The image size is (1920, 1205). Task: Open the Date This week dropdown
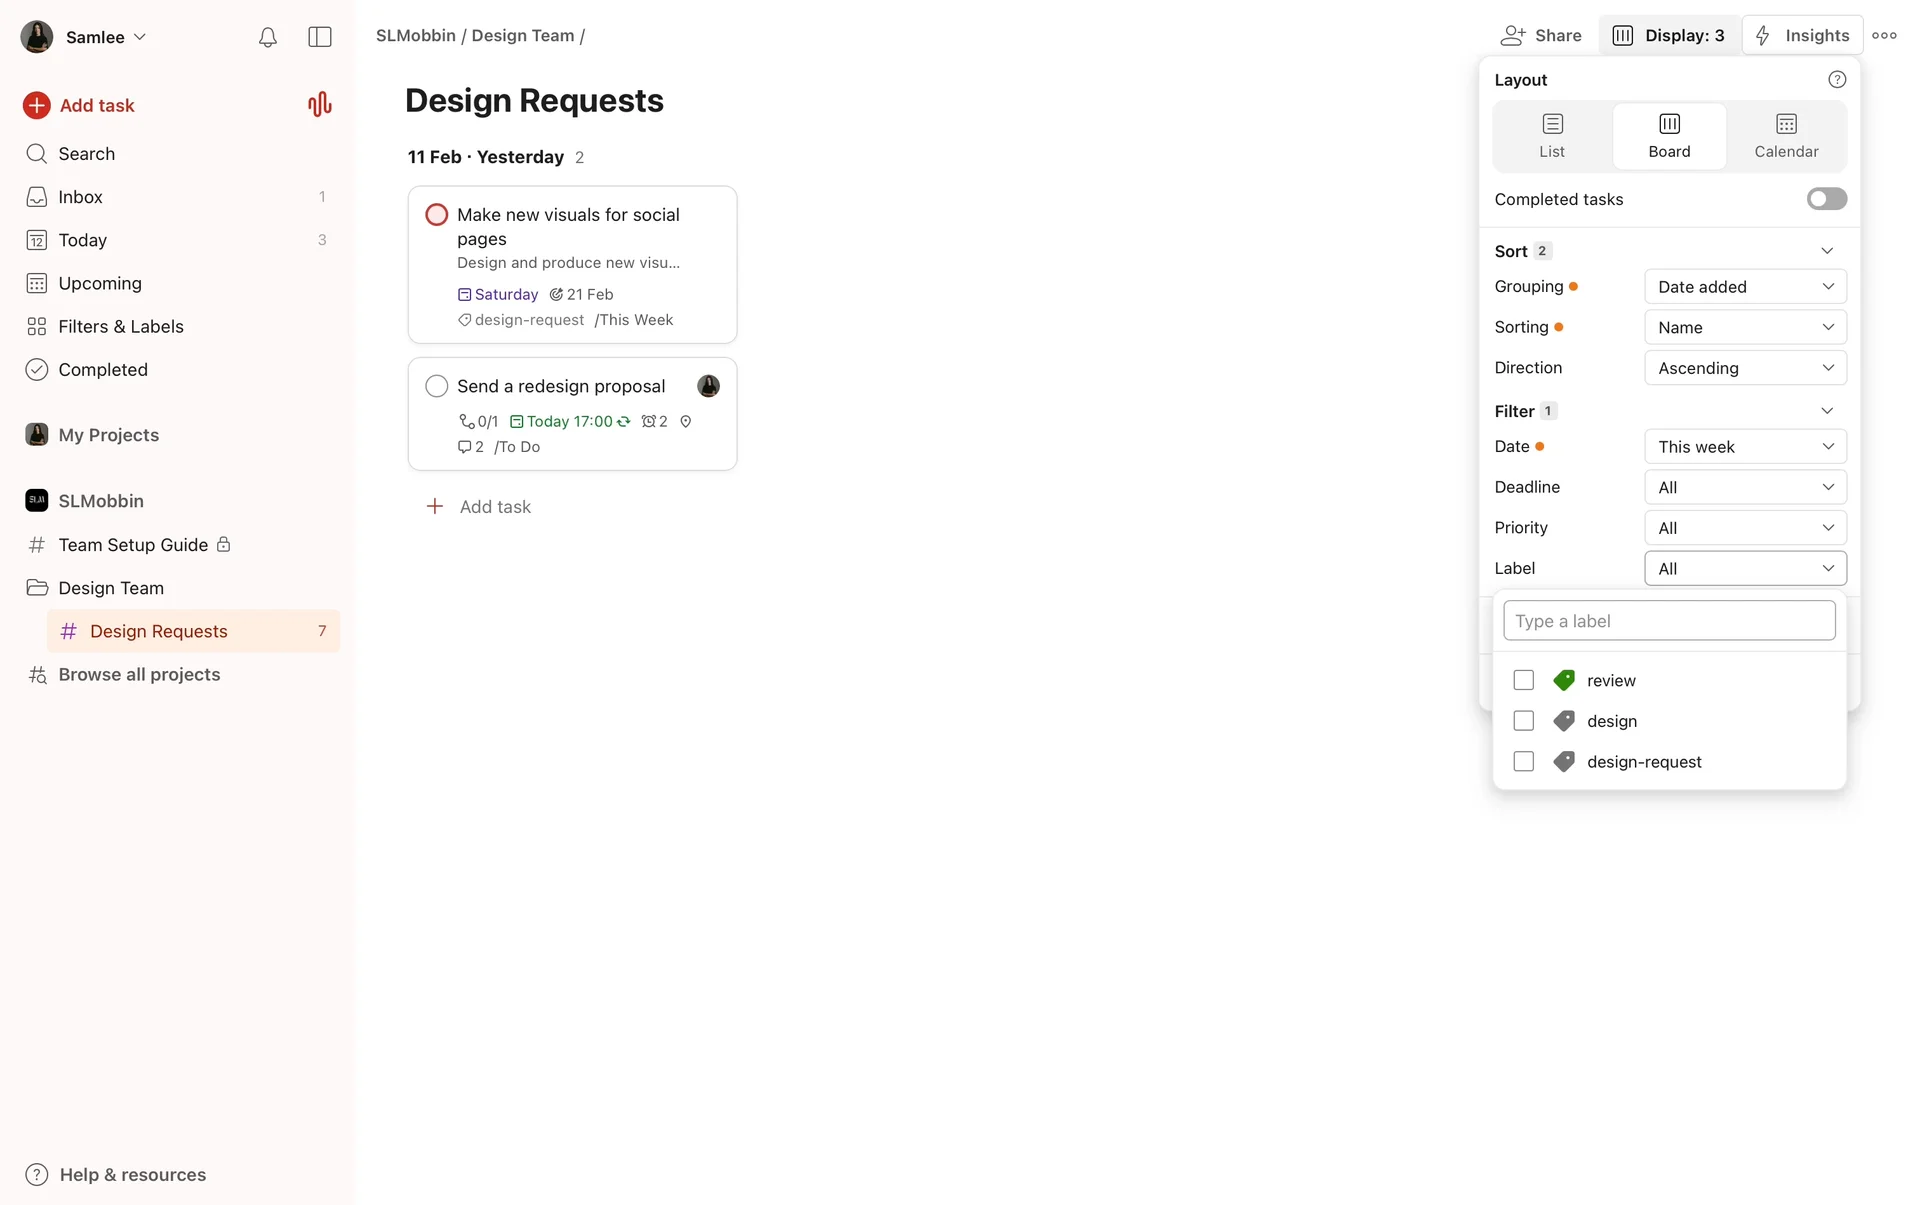point(1745,447)
